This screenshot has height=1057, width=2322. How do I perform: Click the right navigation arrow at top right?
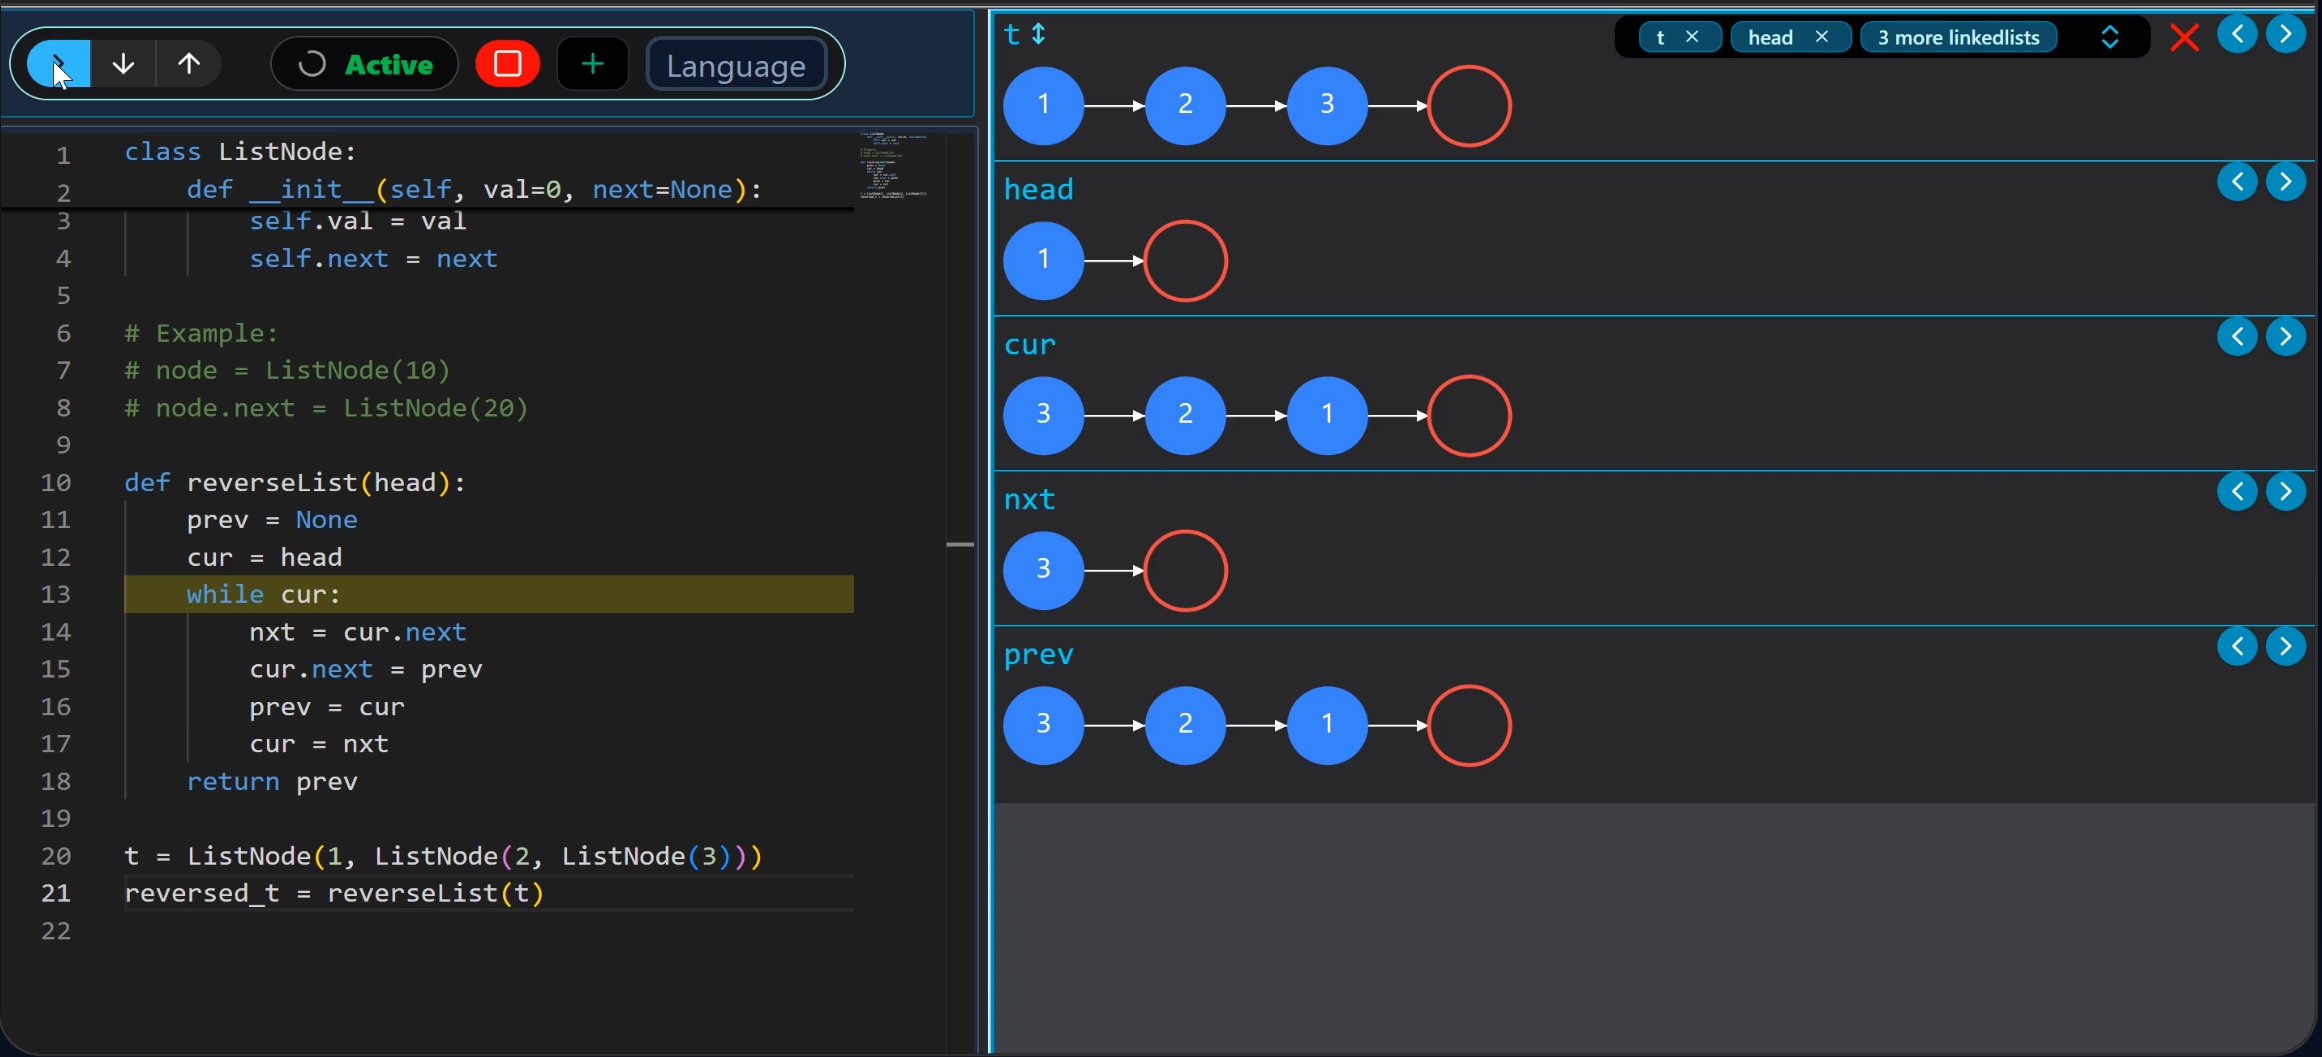point(2287,32)
